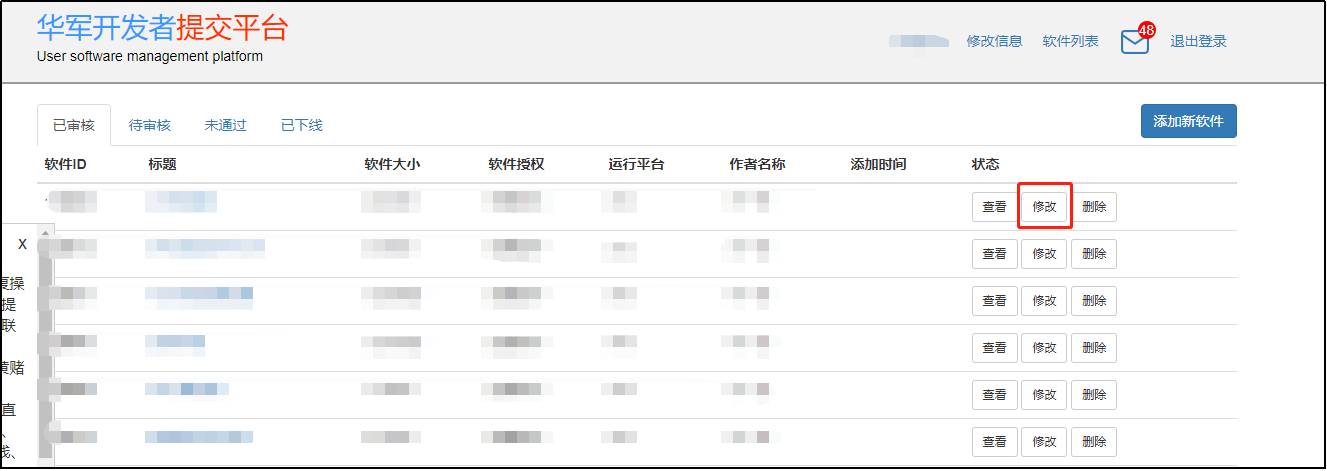
Task: Close the left popup with X
Action: pyautogui.click(x=22, y=244)
